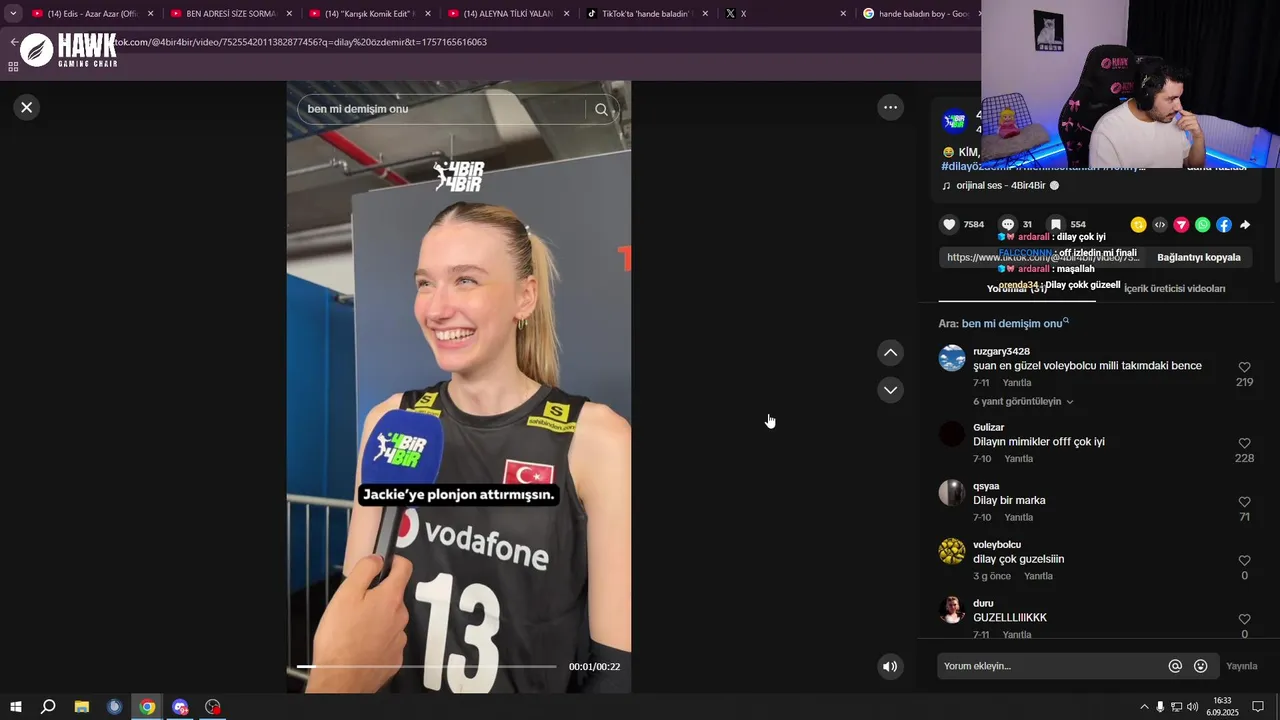Open comments via speech bubble icon
This screenshot has height=720, width=1280.
coord(1008,225)
